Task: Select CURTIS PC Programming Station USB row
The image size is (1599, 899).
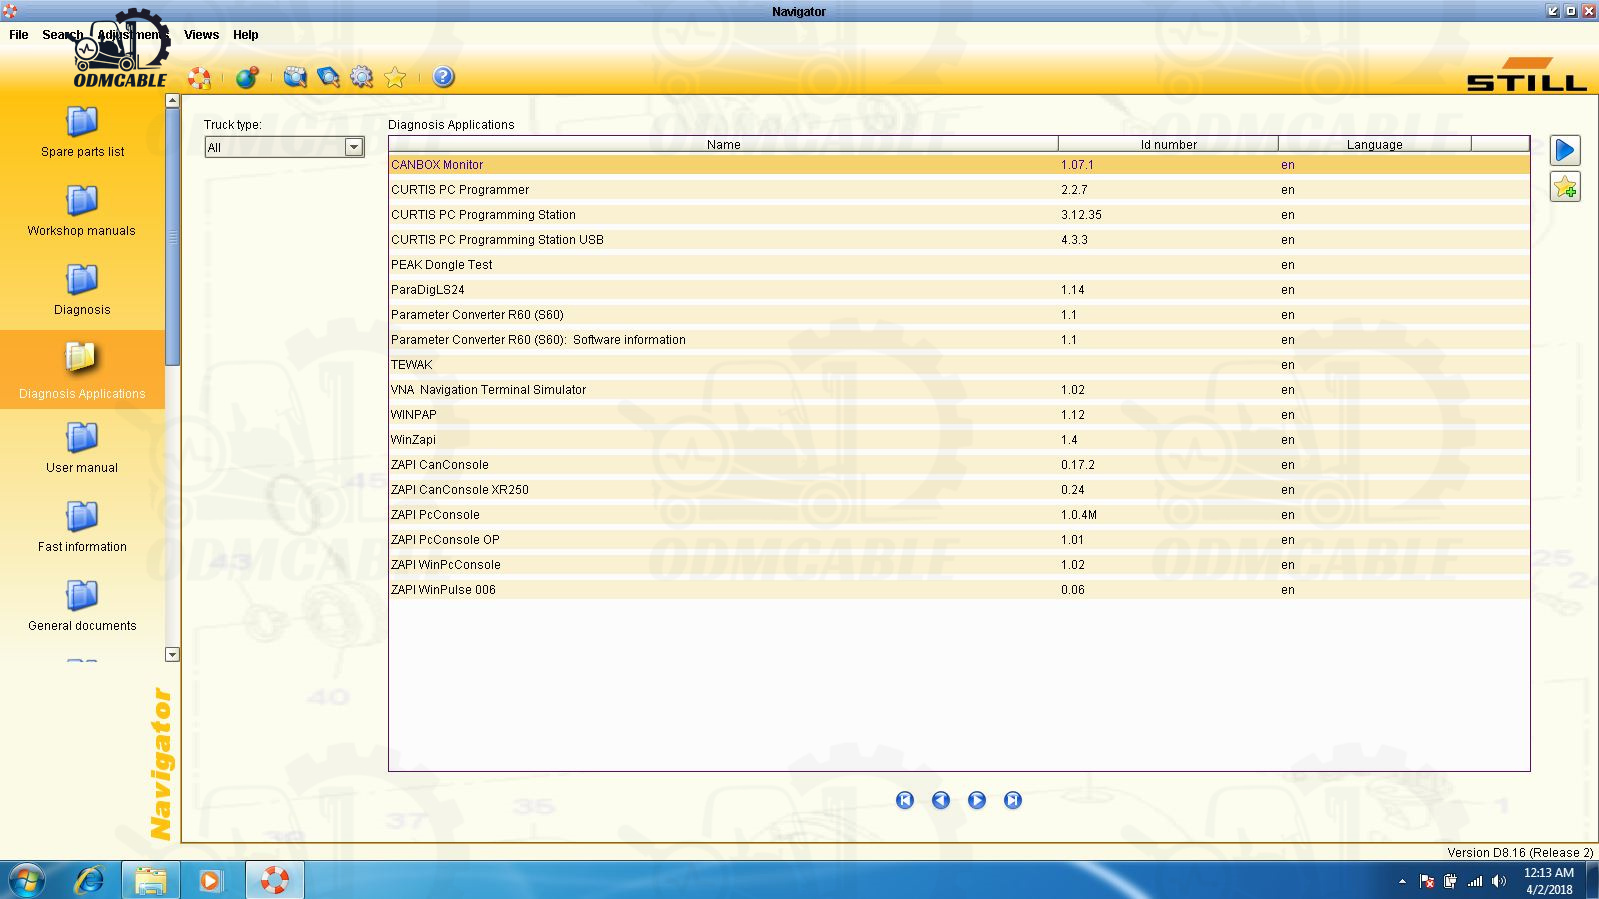Action: (x=959, y=240)
